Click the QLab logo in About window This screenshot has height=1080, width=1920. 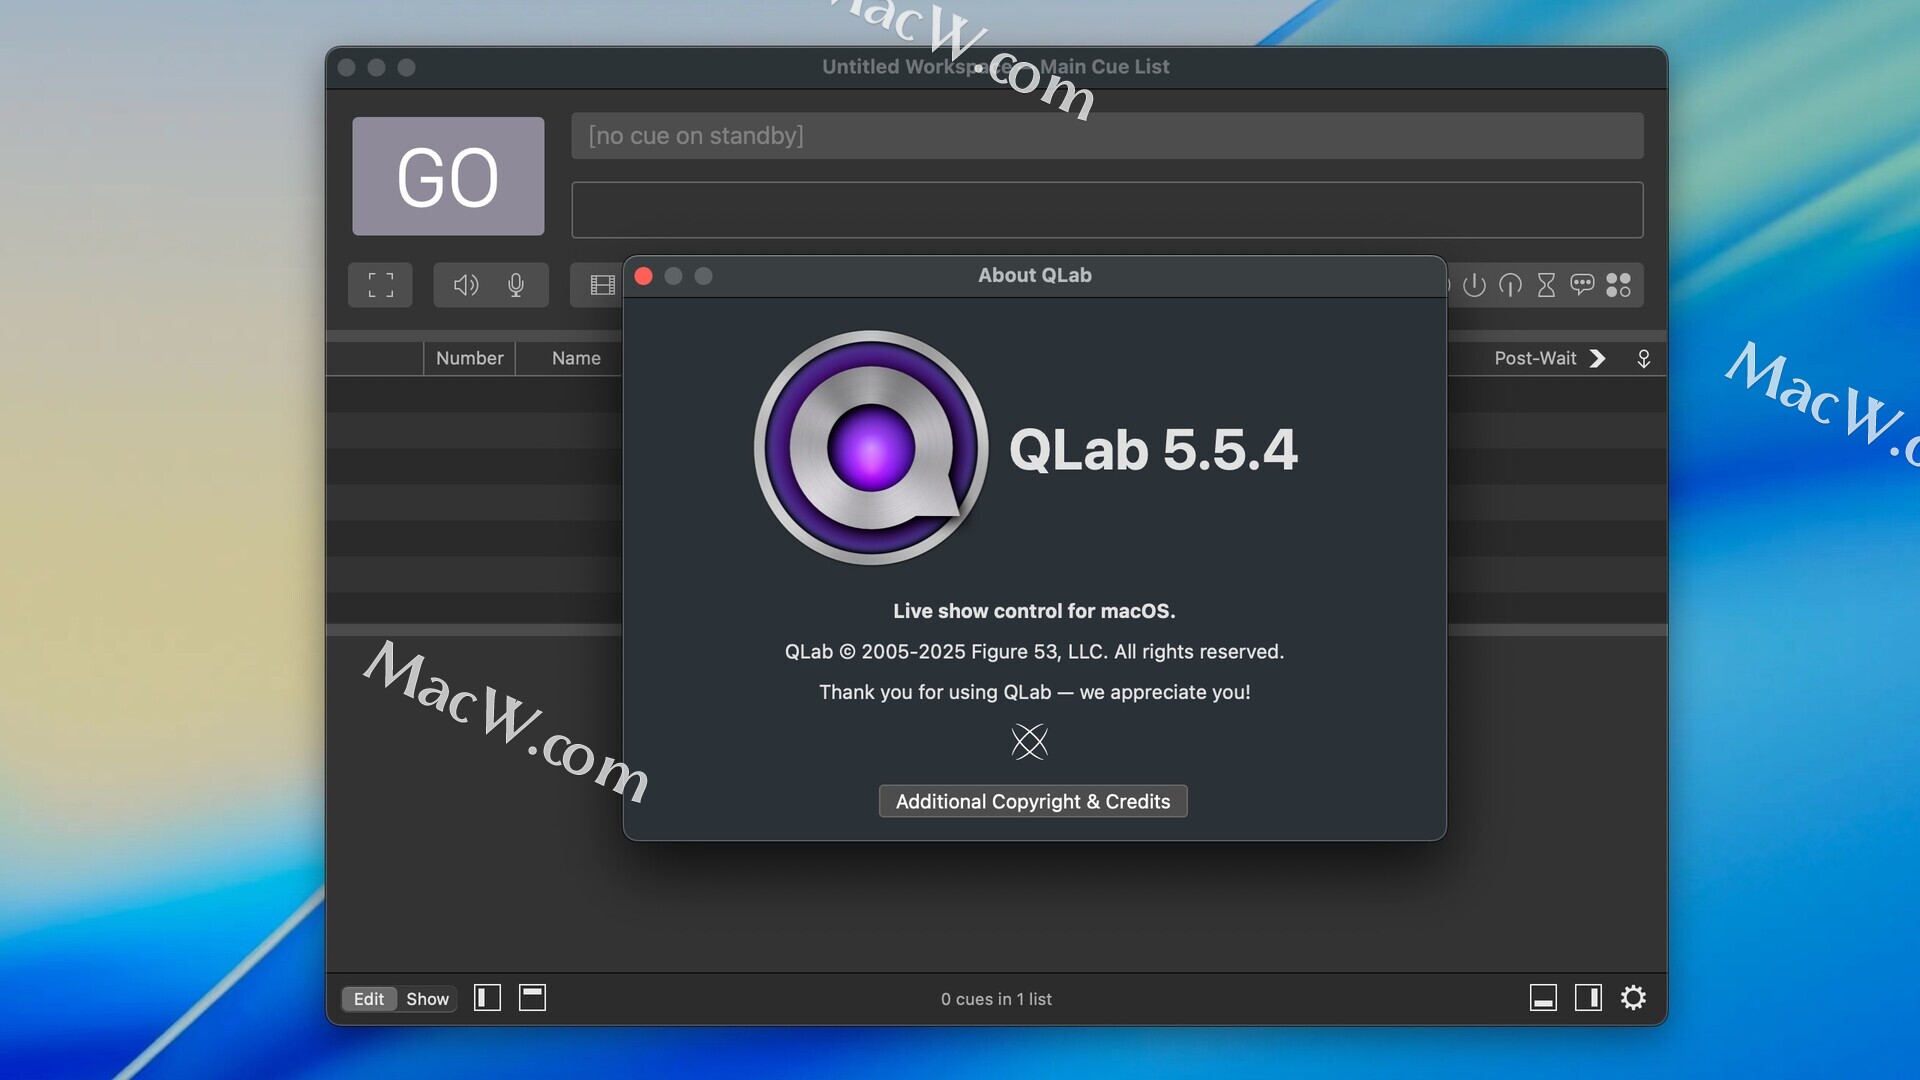point(871,448)
